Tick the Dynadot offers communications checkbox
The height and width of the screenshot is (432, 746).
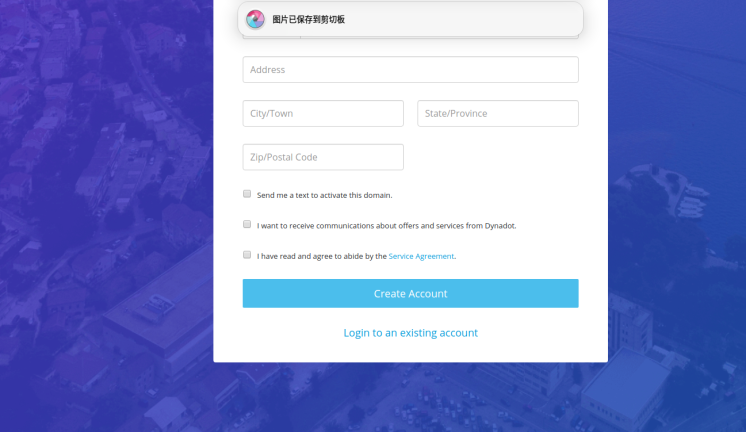(247, 225)
